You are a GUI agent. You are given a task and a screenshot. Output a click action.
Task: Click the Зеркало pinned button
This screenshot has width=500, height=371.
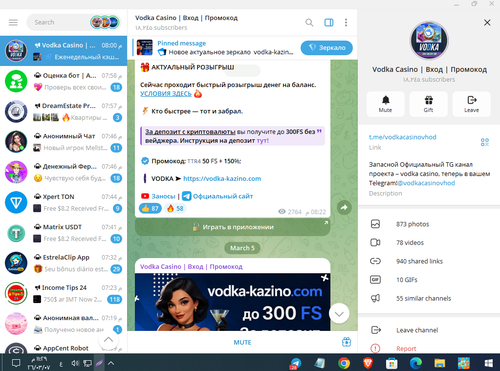[x=327, y=48]
